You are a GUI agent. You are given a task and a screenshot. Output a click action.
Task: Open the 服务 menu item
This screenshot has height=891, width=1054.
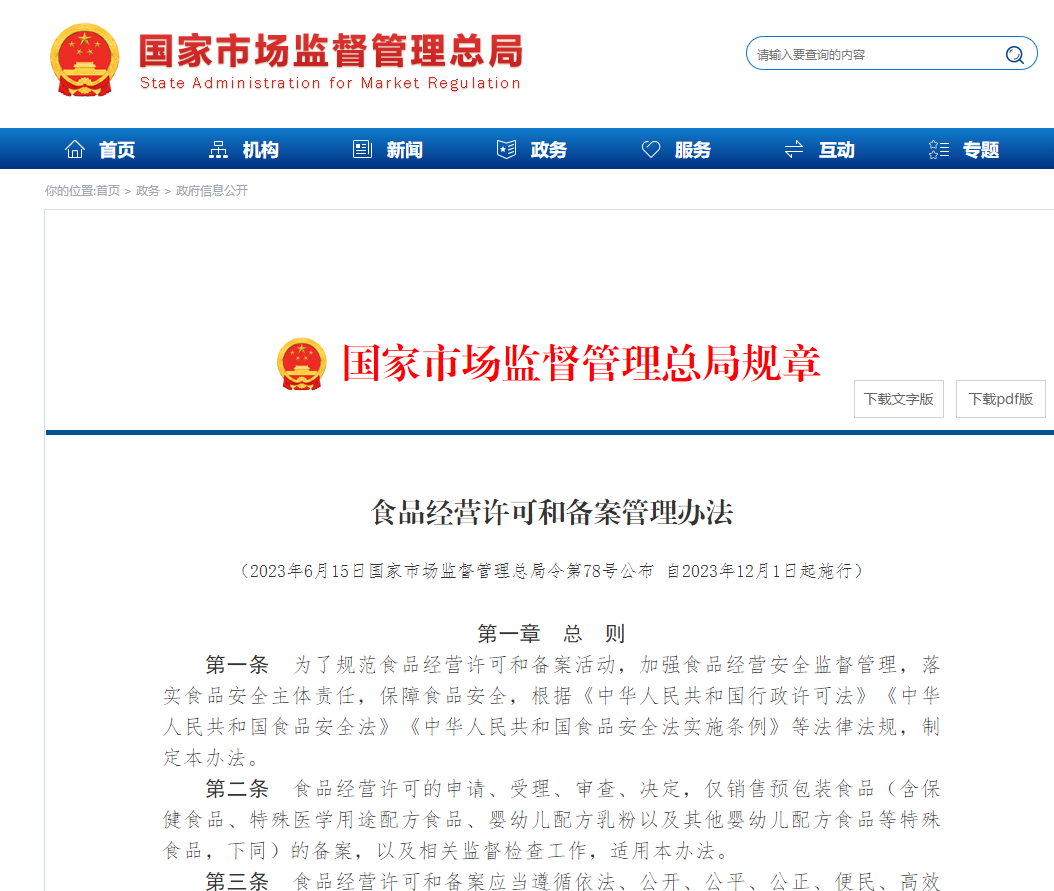(693, 150)
